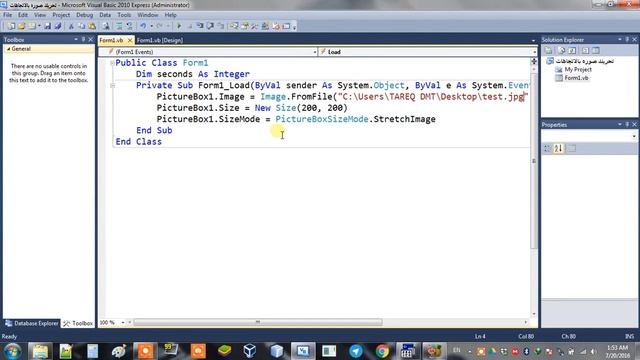The height and width of the screenshot is (360, 640).
Task: Click the Undo toolbar icon
Action: tap(143, 26)
